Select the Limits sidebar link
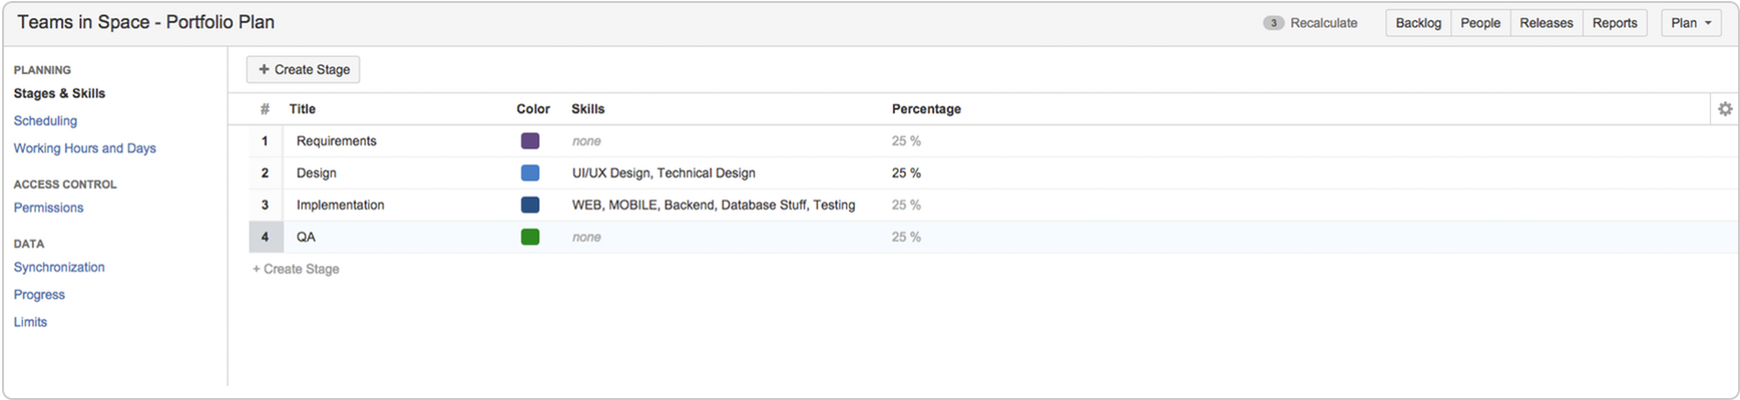The image size is (1740, 400). coord(30,322)
